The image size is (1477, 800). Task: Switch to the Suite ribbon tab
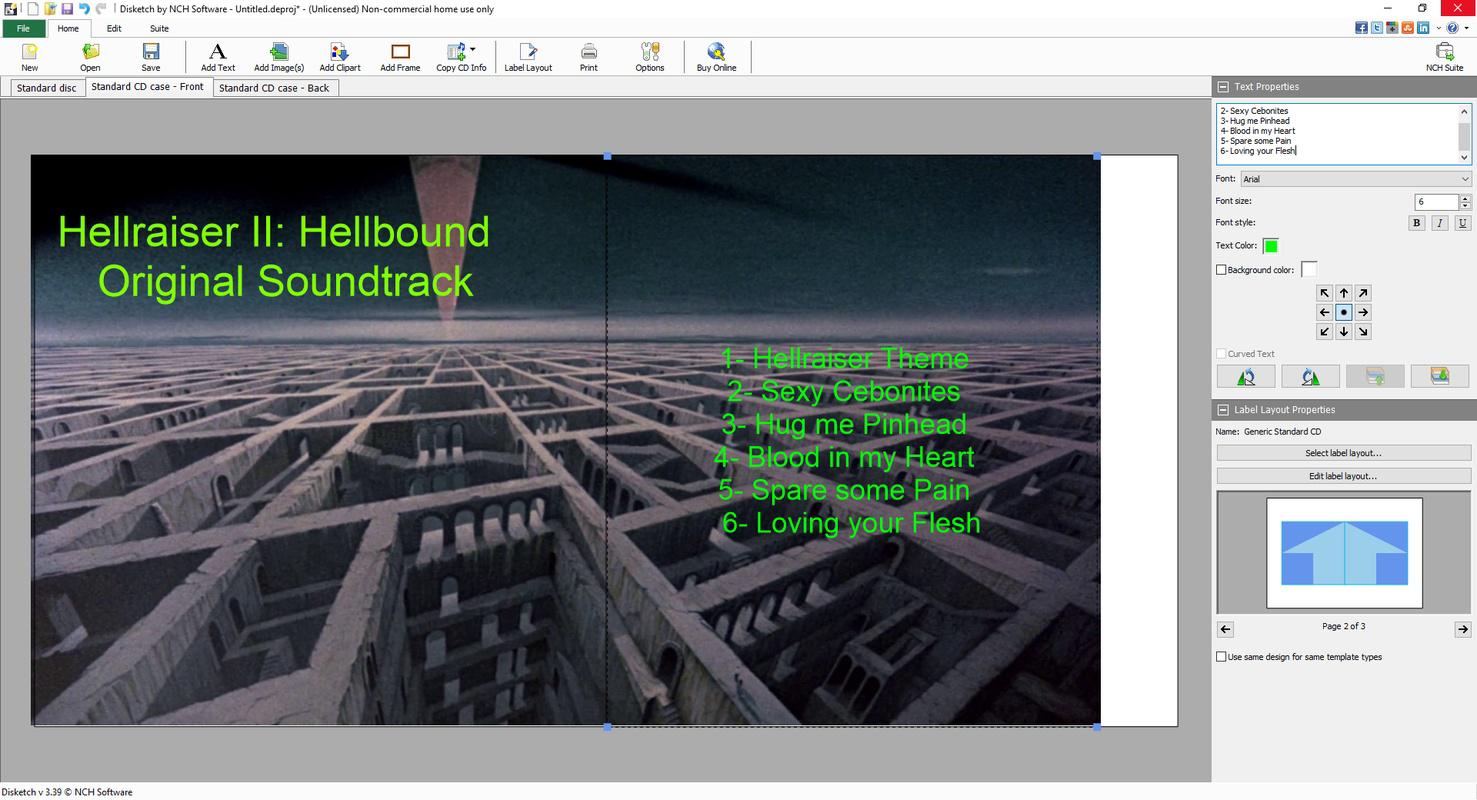pos(159,28)
